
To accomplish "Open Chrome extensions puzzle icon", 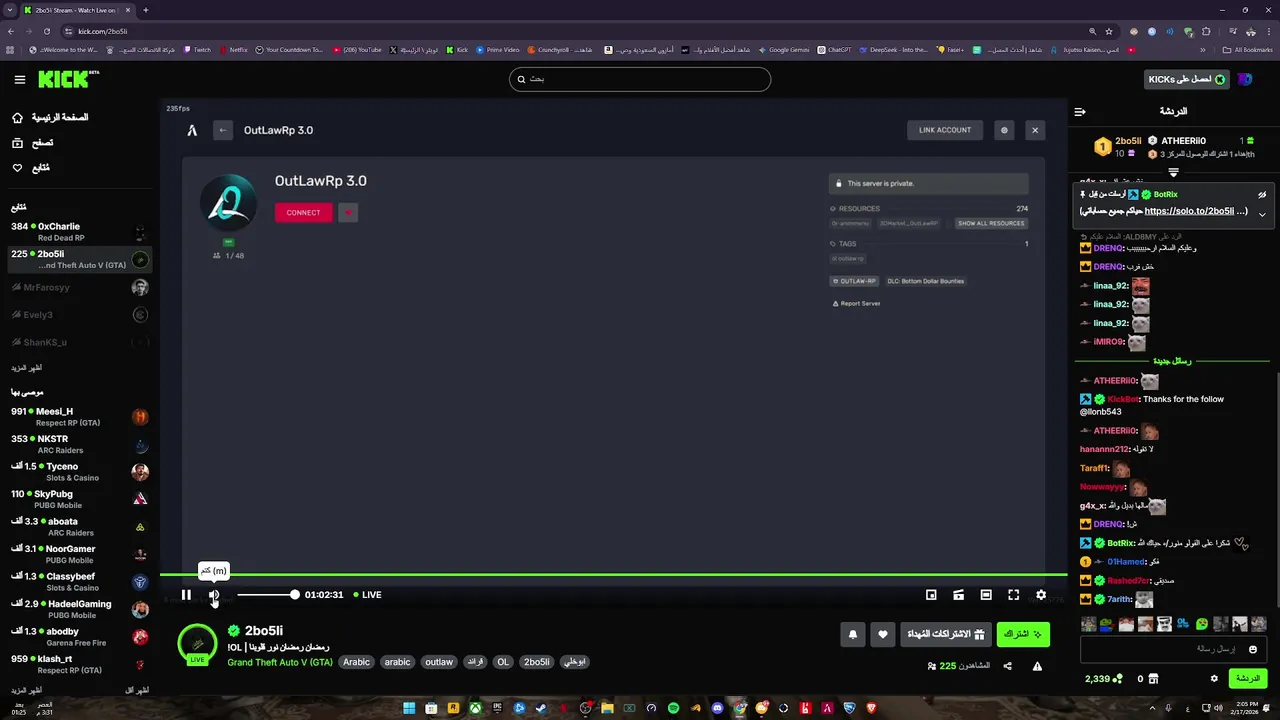I will [1206, 31].
